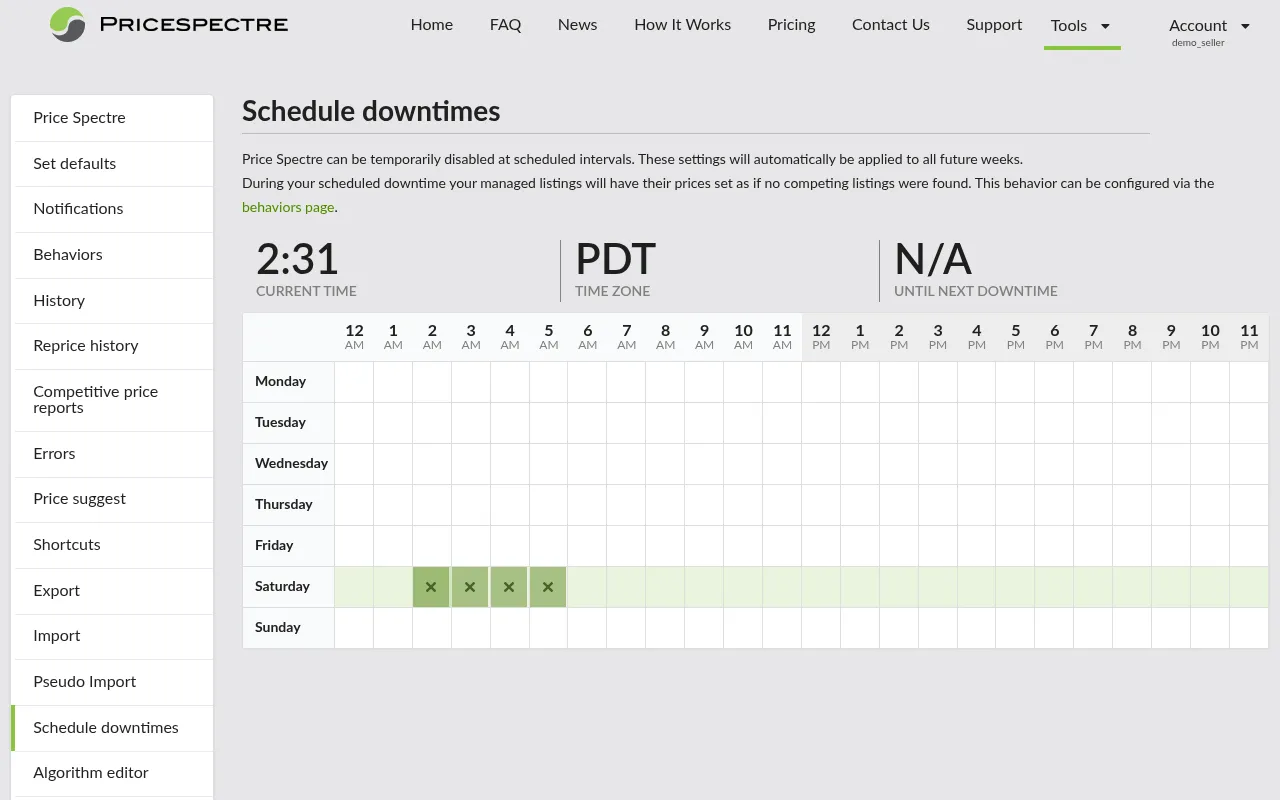Expand the Tools dropdown menu
1280x800 pixels.
1081,25
